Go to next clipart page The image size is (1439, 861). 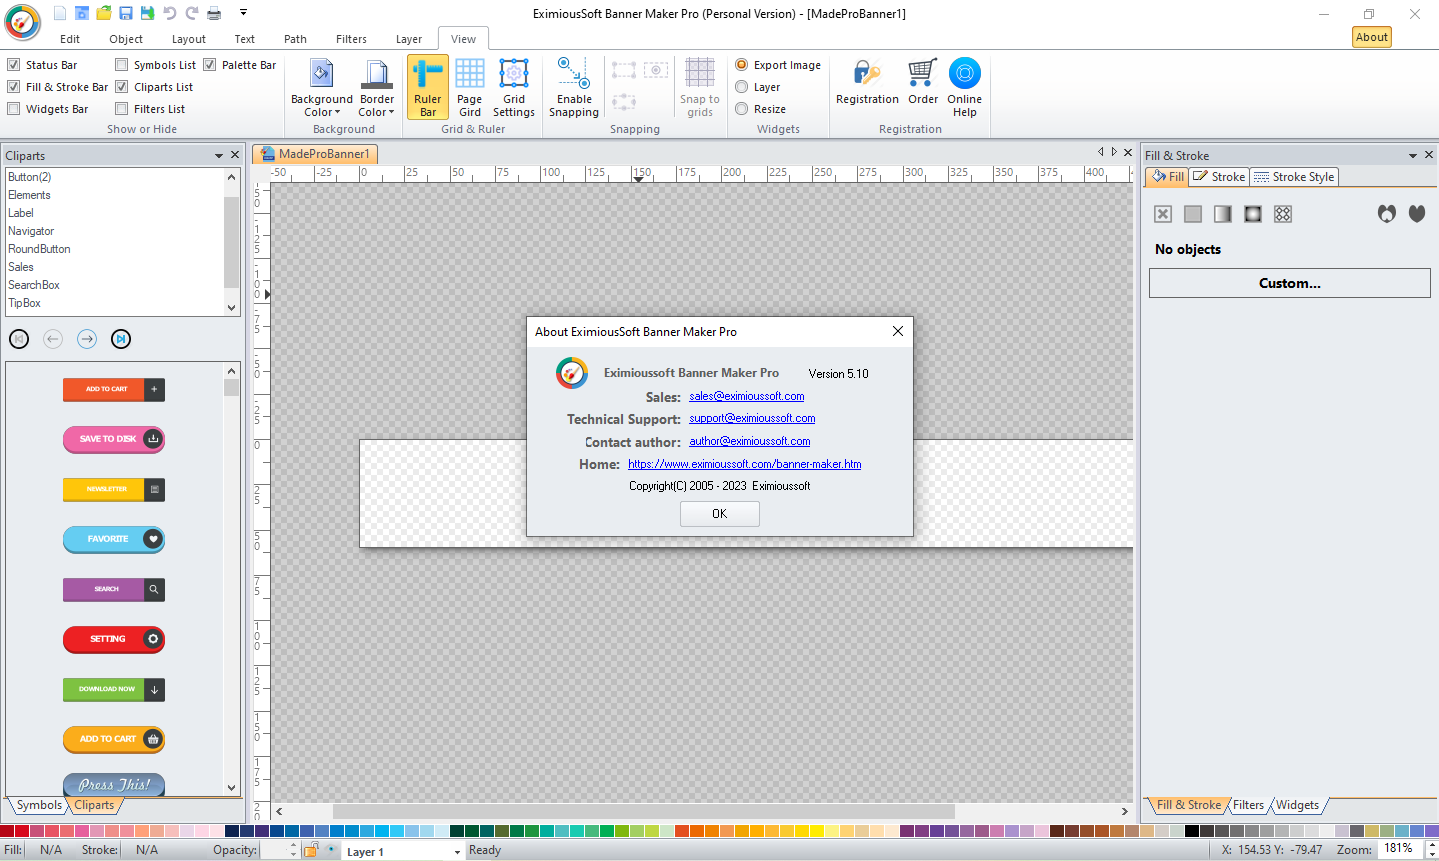(x=87, y=339)
